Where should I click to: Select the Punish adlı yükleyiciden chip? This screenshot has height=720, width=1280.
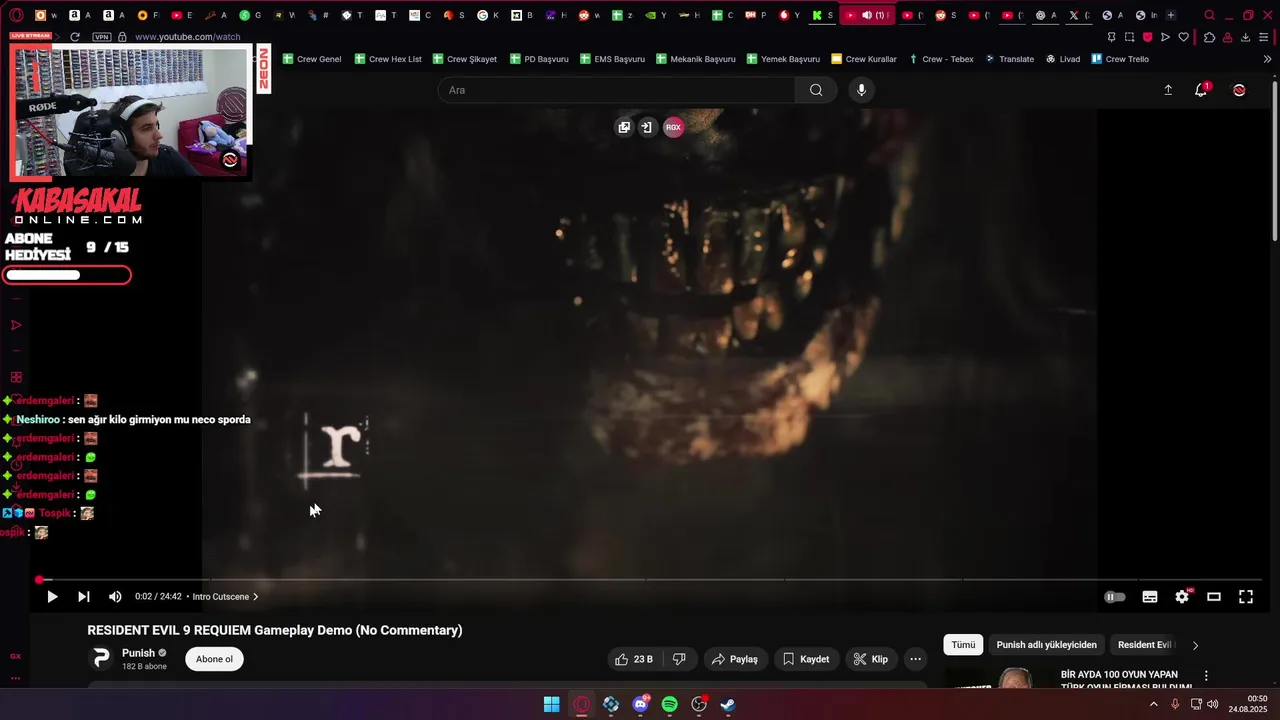point(1046,645)
